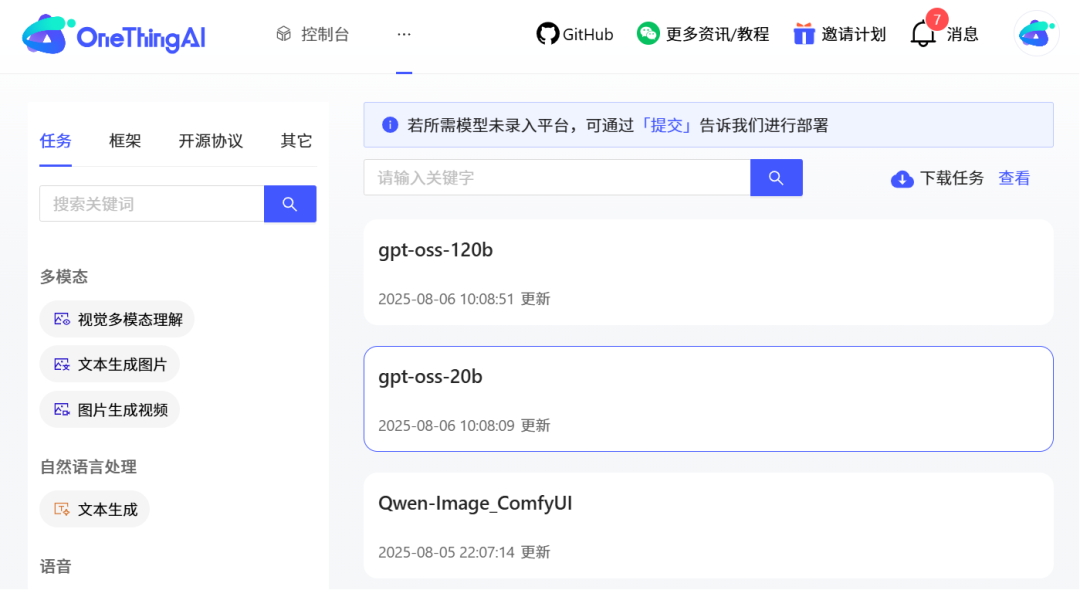The image size is (1080, 590).
Task: Toggle the 图片生成视频 filter
Action: 110,410
